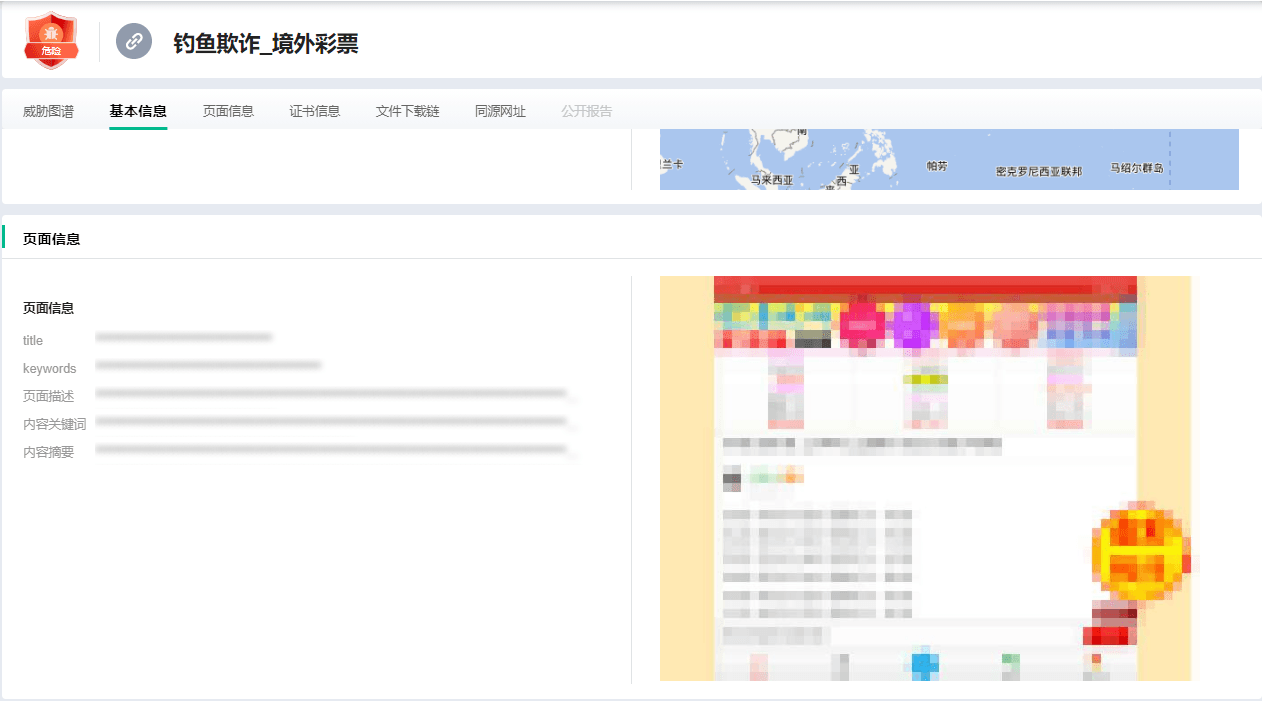
Task: Click the blurred keywords field value
Action: coord(208,366)
